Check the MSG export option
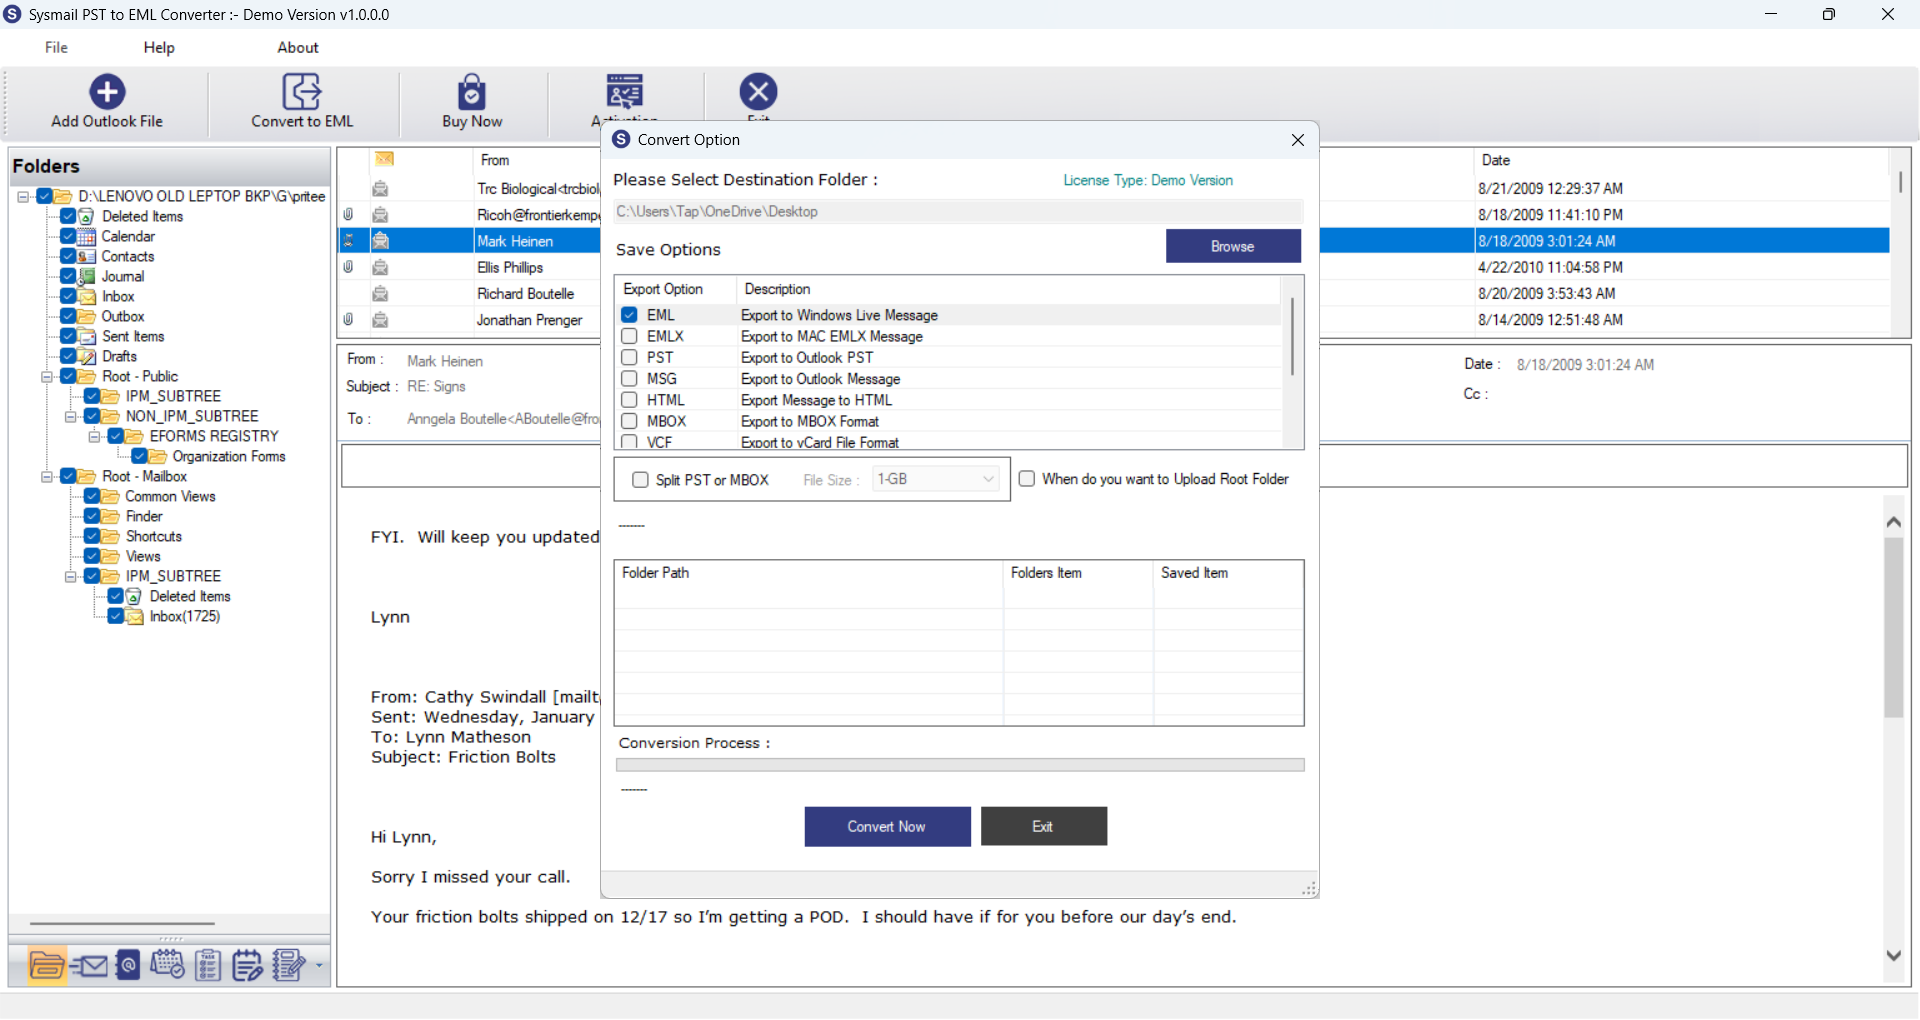Image resolution: width=1920 pixels, height=1020 pixels. (629, 379)
